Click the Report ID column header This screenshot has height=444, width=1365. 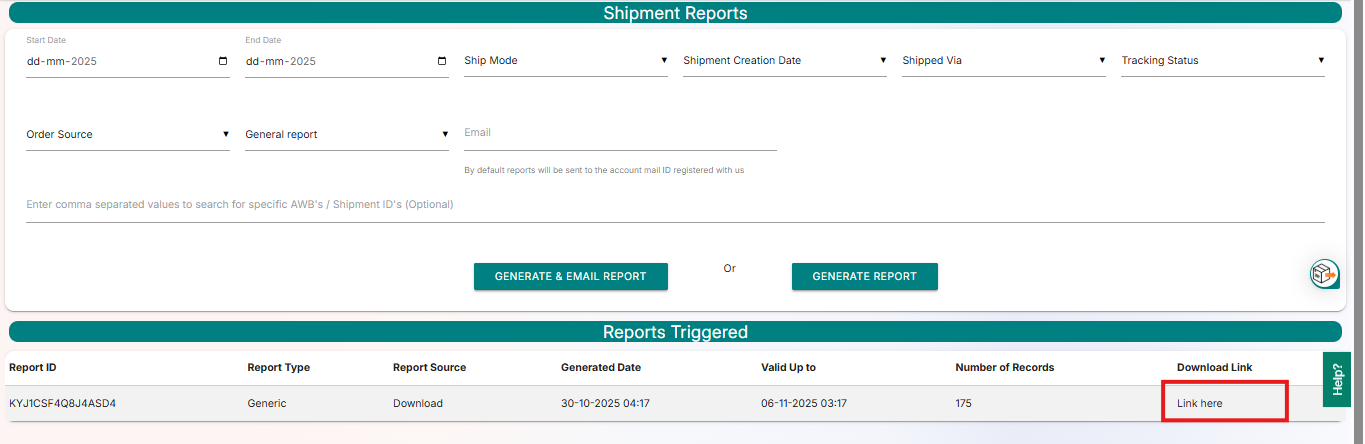tap(33, 367)
